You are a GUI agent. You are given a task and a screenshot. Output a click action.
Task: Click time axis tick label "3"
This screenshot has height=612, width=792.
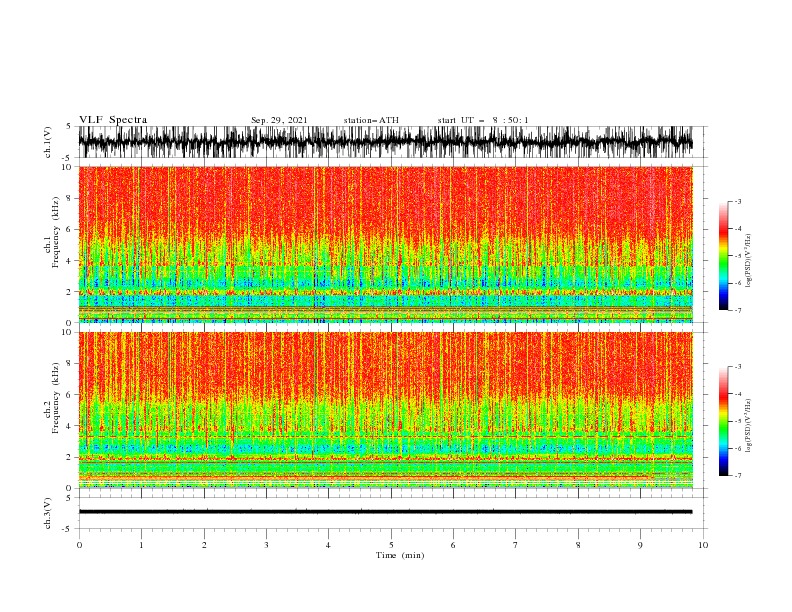266,545
